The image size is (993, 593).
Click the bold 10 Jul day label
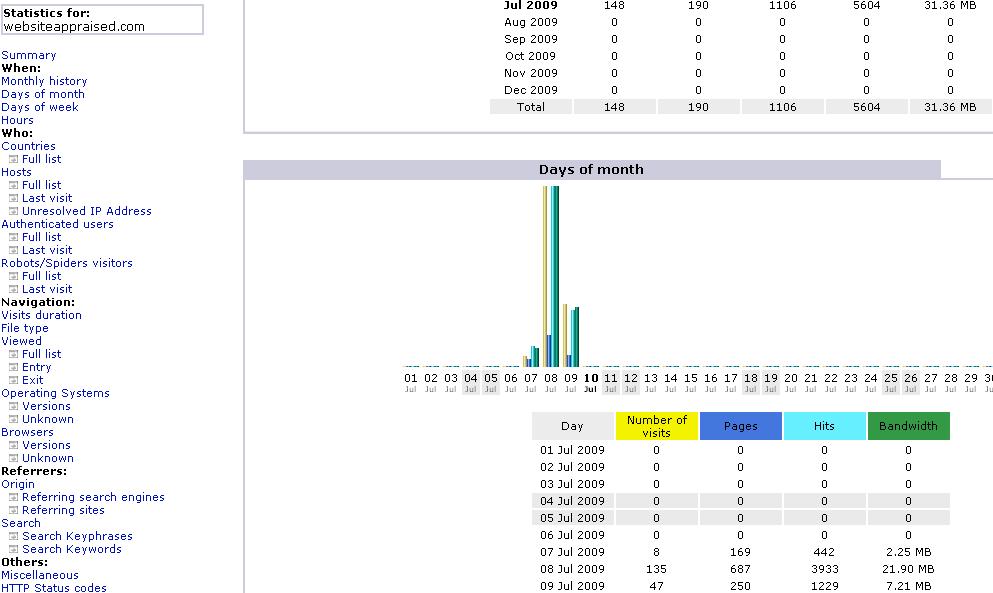click(x=591, y=381)
